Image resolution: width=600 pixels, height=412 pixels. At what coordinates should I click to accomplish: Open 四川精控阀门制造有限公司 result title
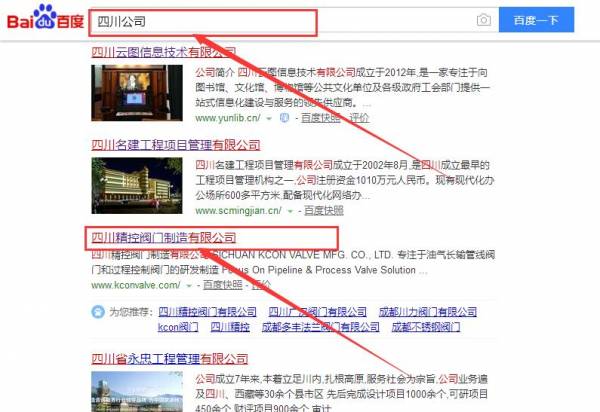point(163,238)
